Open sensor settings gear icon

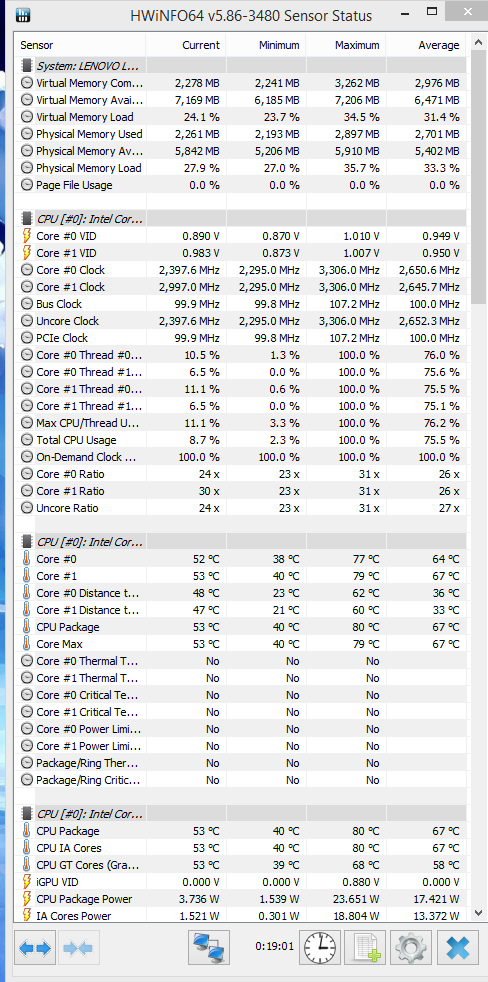click(x=412, y=948)
